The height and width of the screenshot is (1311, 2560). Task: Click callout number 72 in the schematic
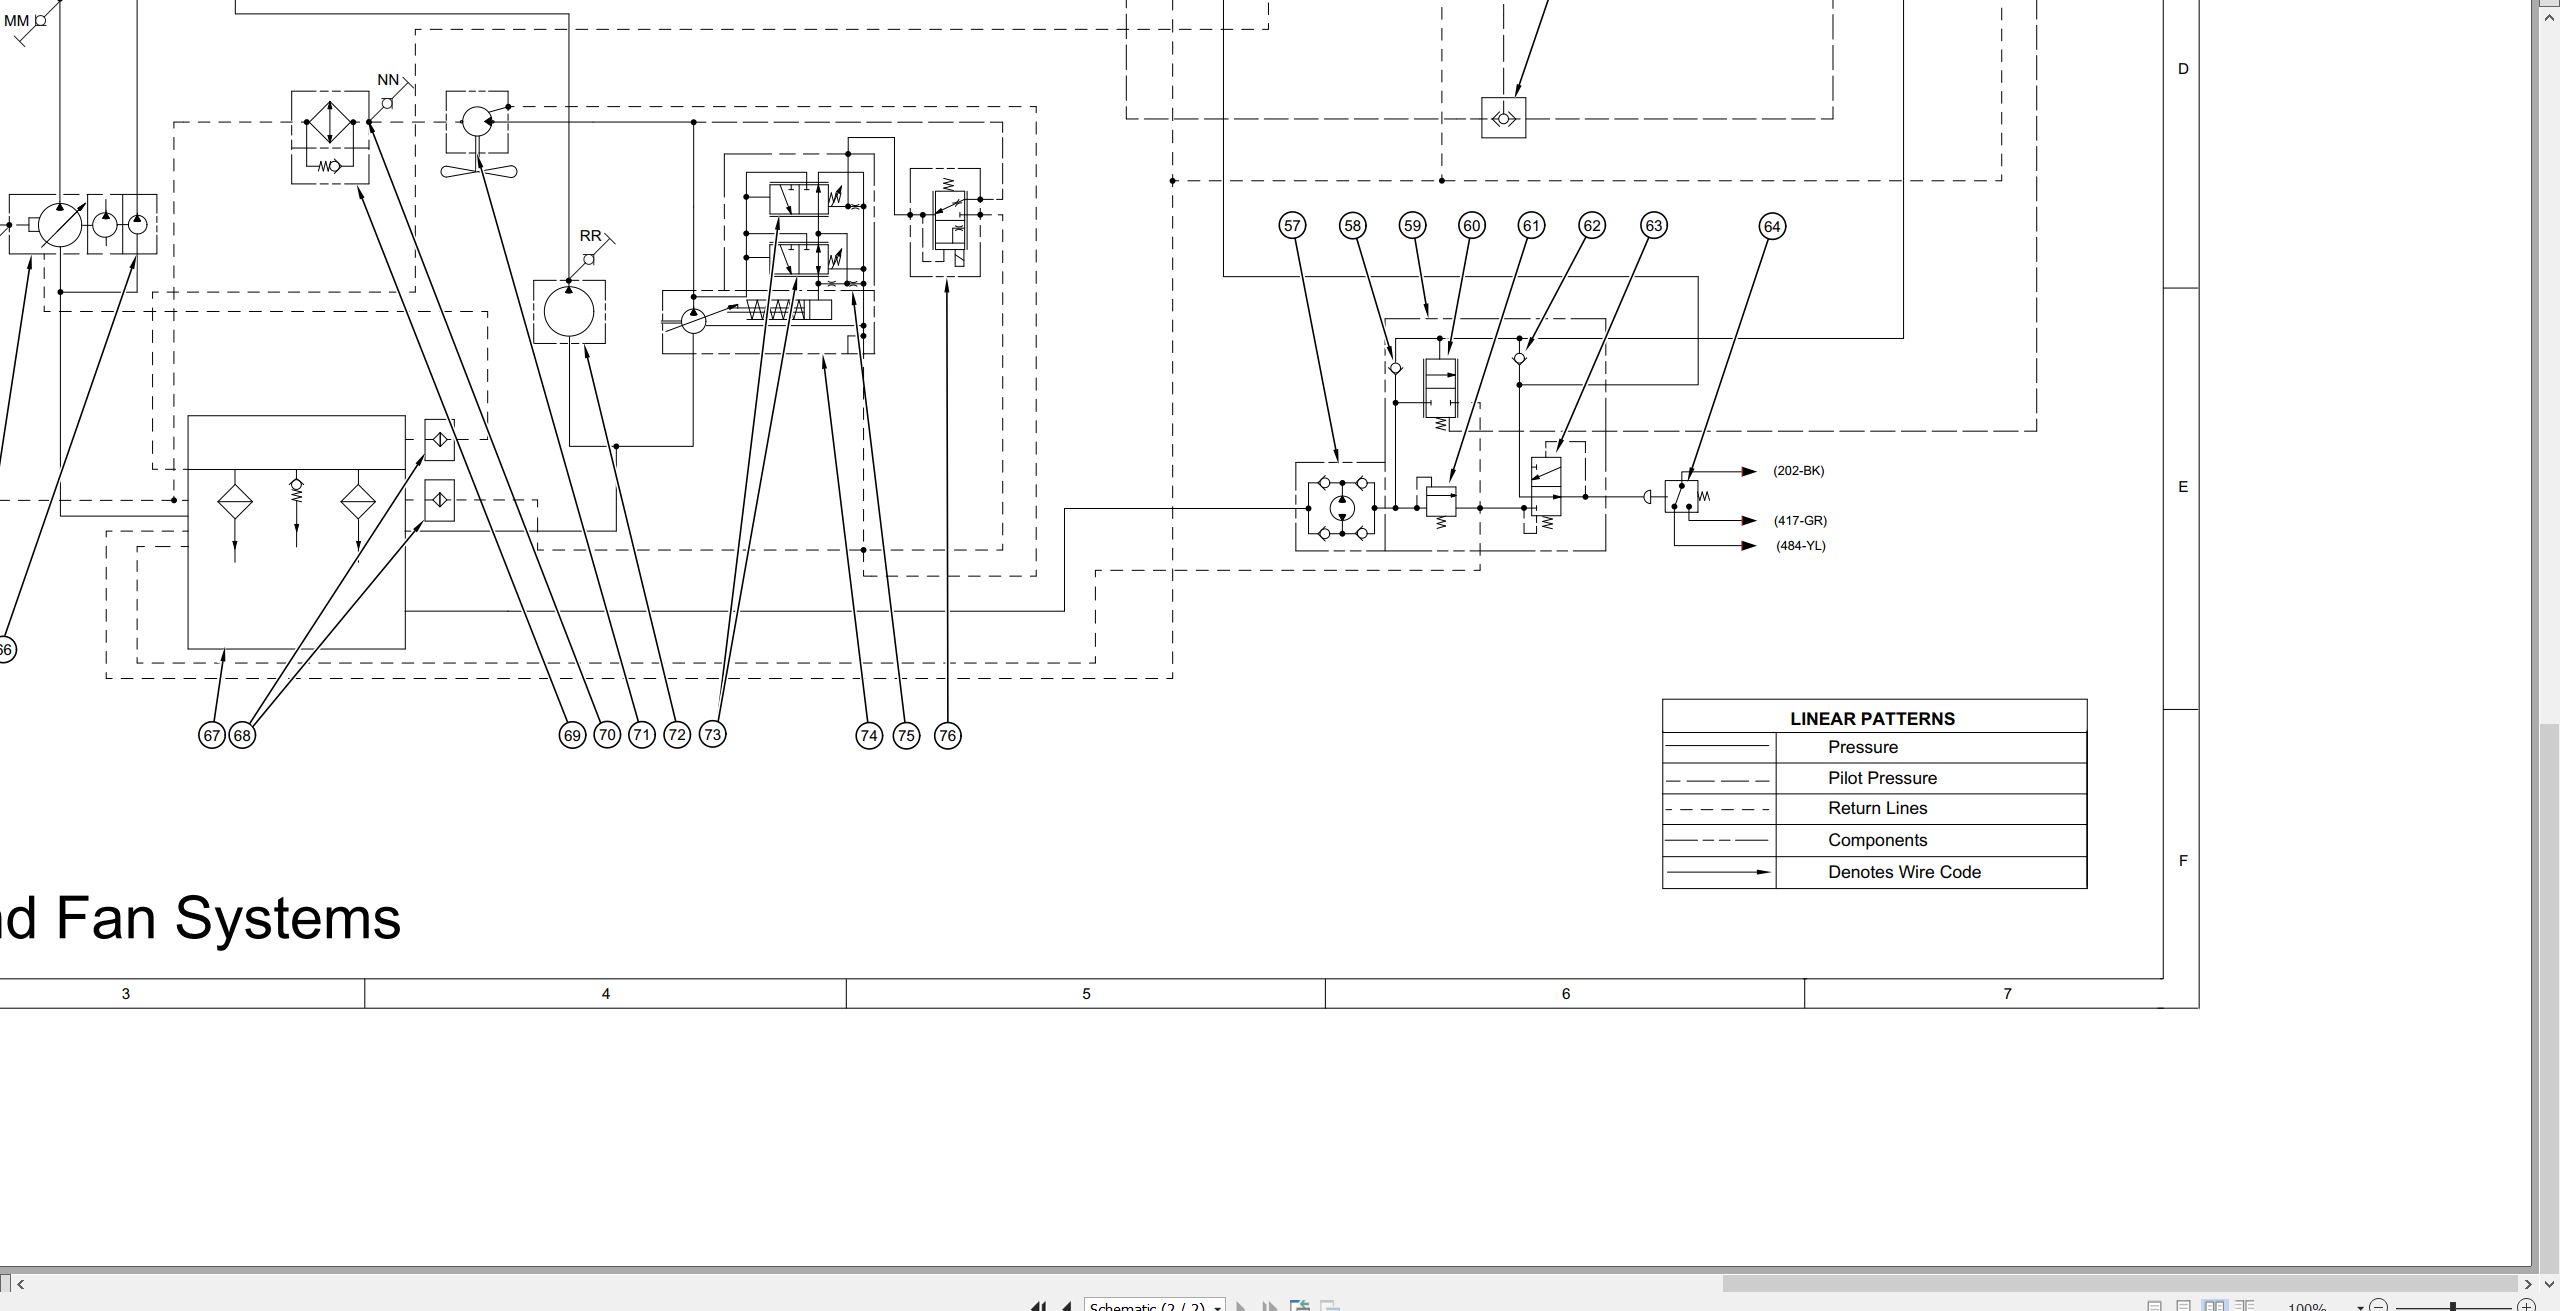677,735
